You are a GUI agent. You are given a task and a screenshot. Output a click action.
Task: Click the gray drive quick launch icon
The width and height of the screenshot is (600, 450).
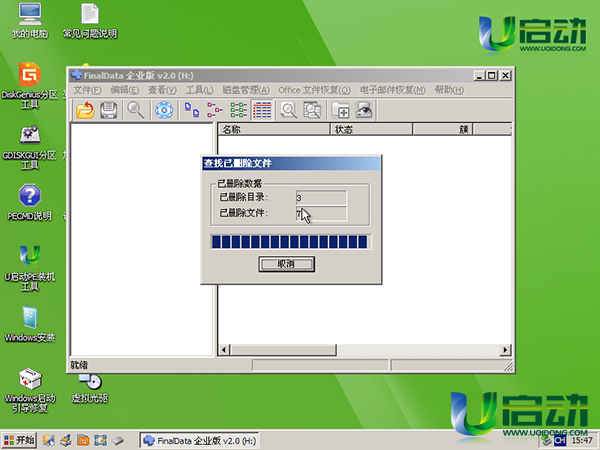tap(118, 440)
